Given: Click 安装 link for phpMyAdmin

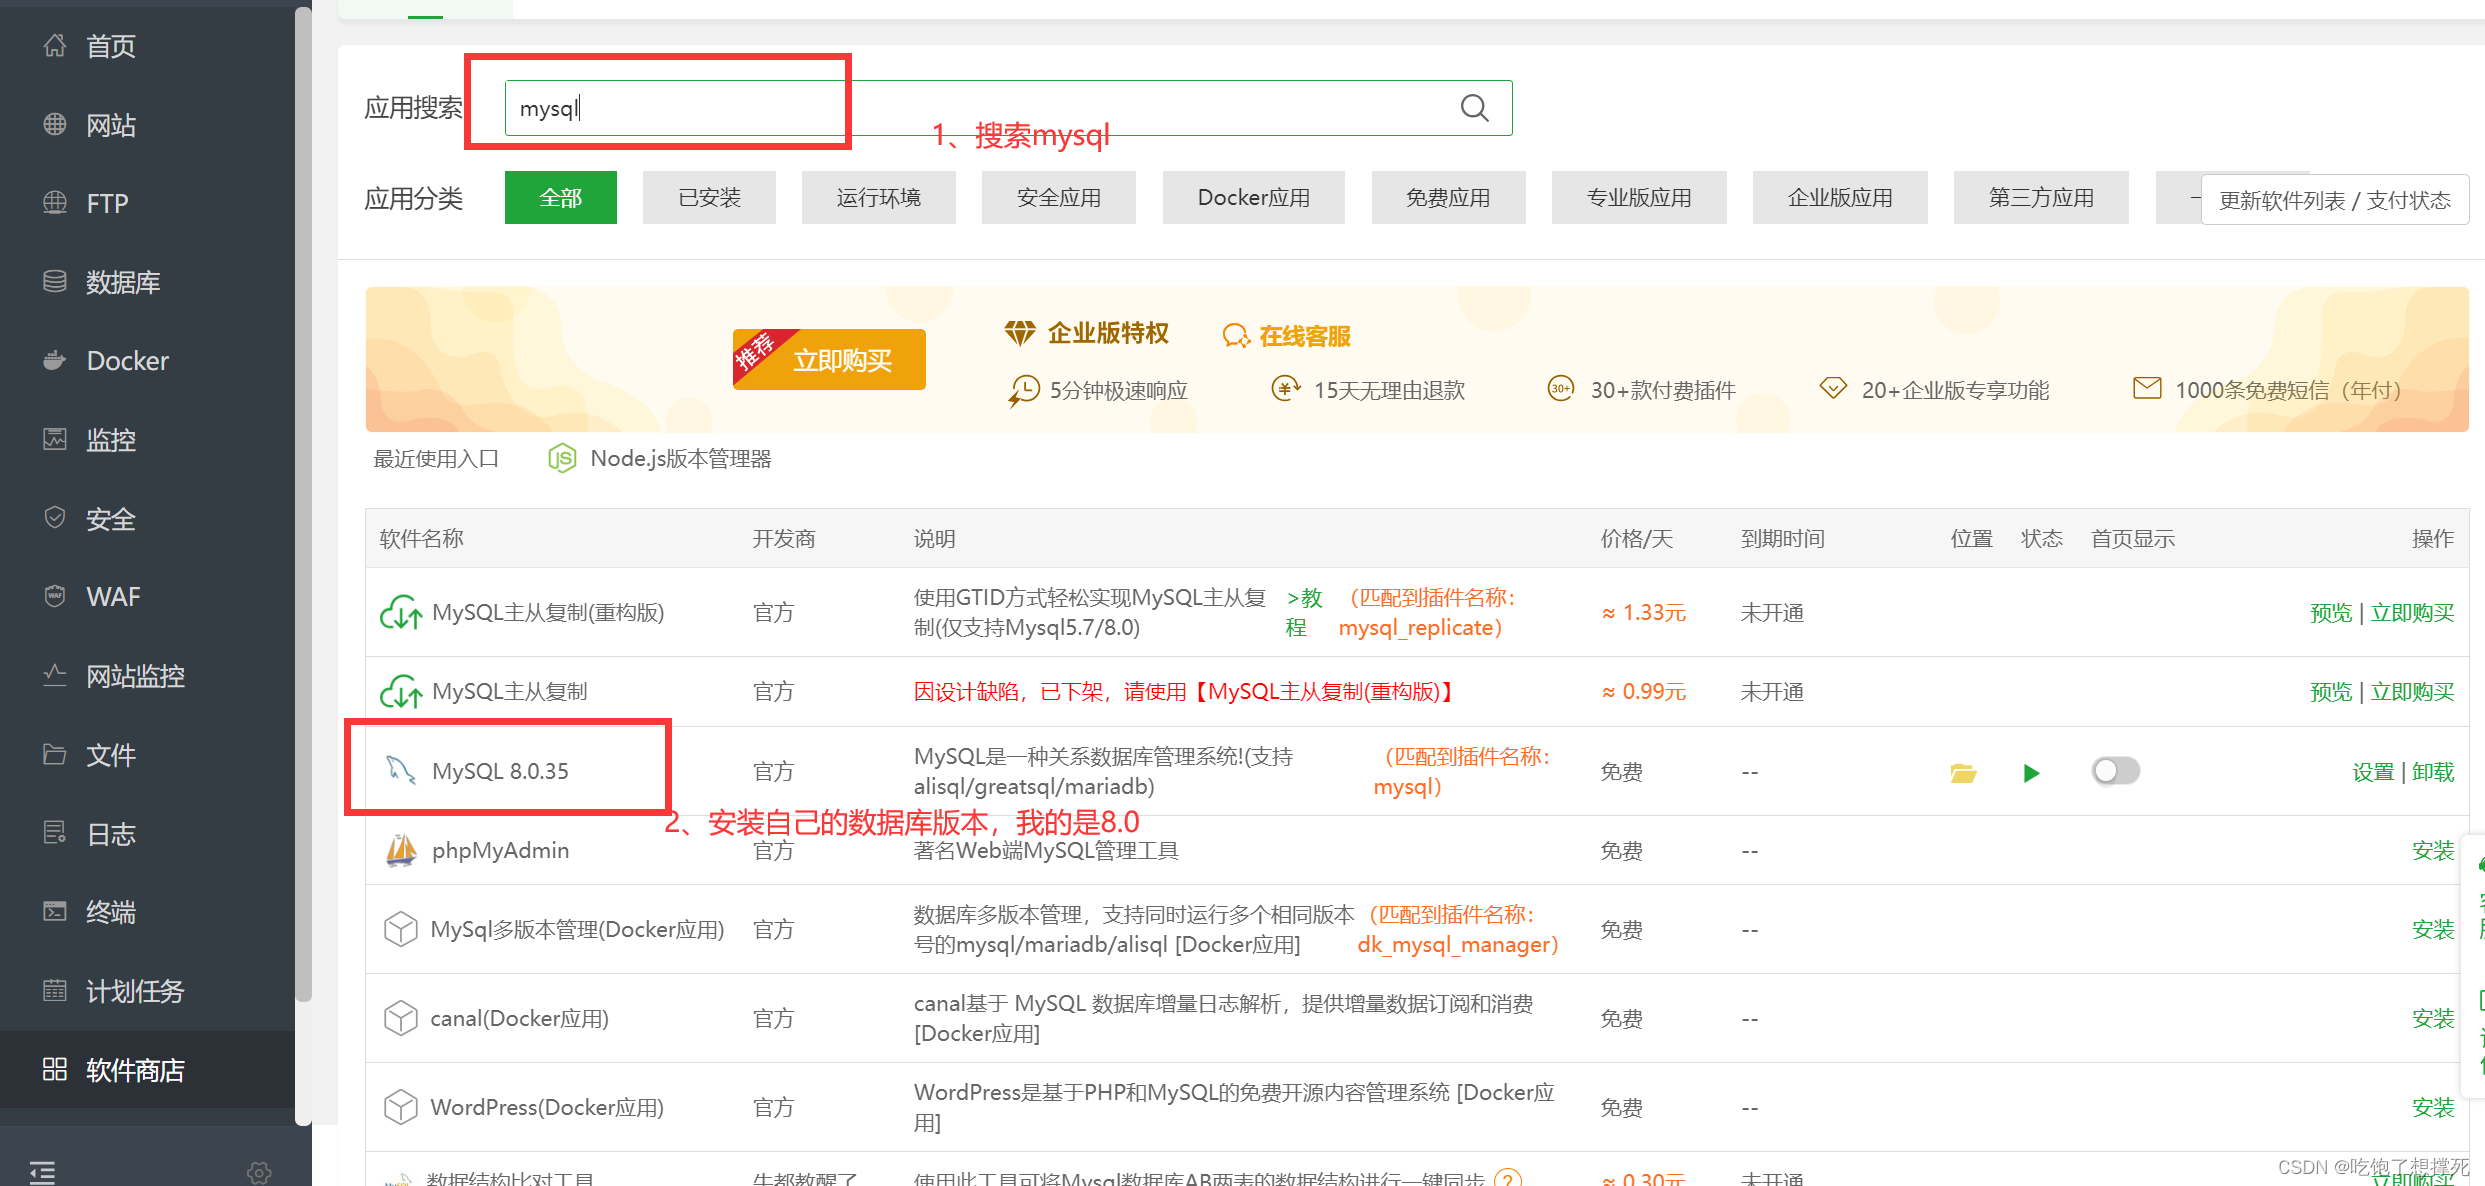Looking at the screenshot, I should pos(2432,851).
